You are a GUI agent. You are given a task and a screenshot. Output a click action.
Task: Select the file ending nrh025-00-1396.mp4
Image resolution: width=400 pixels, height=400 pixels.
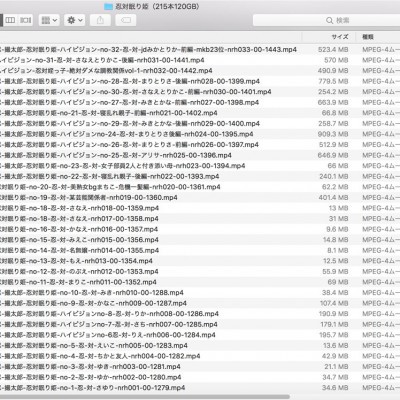200,155
